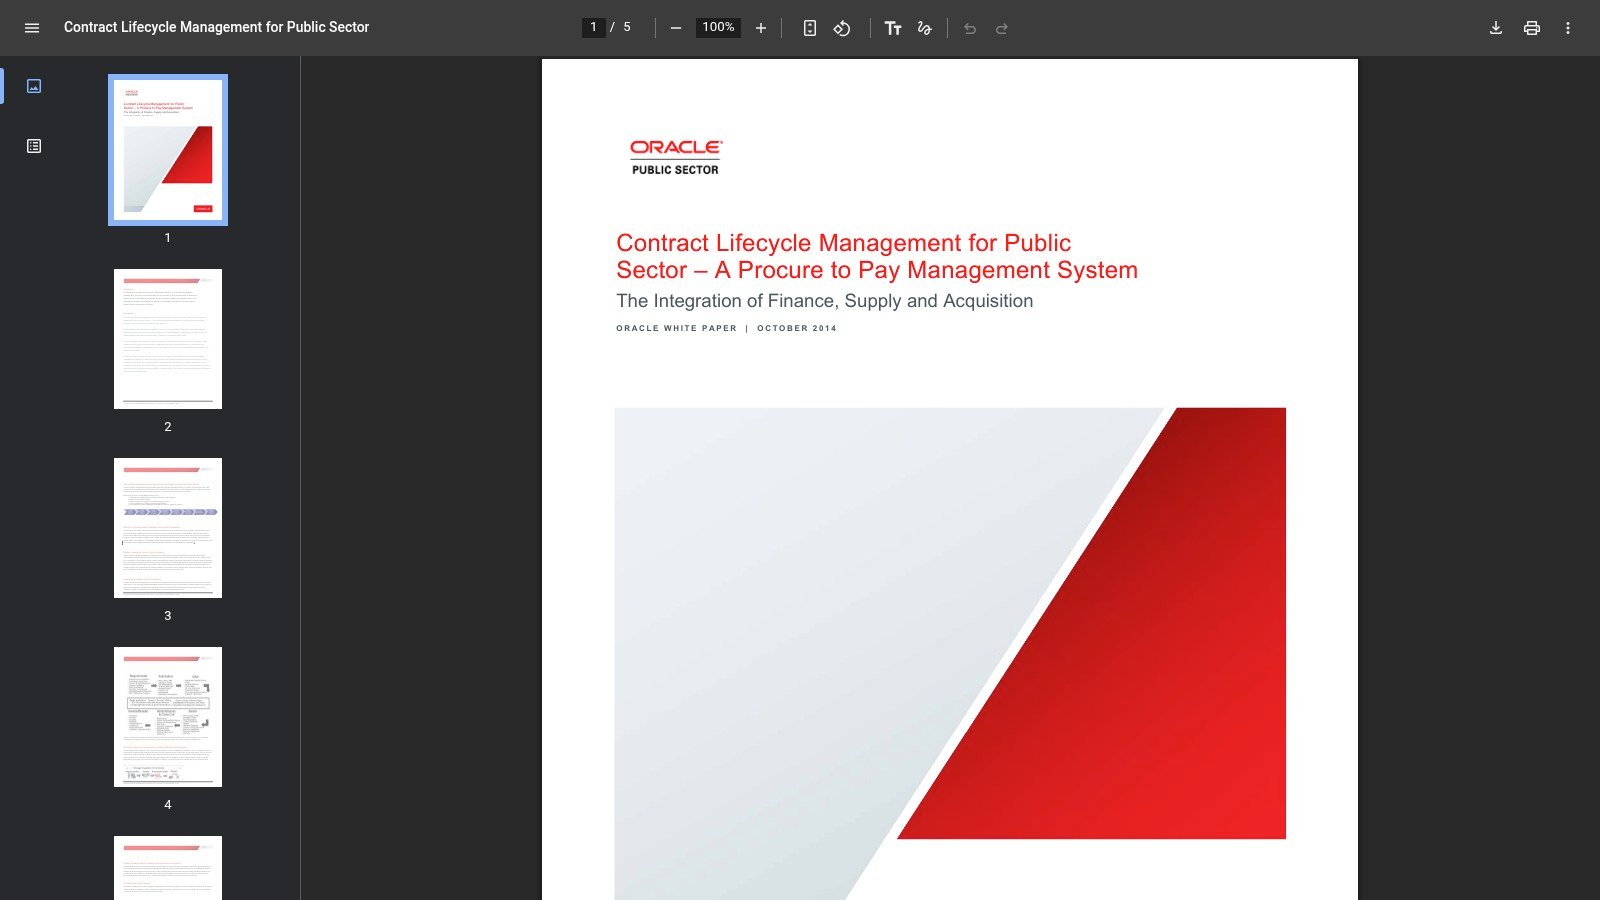Select page 1 thumbnail
1600x900 pixels.
click(168, 150)
